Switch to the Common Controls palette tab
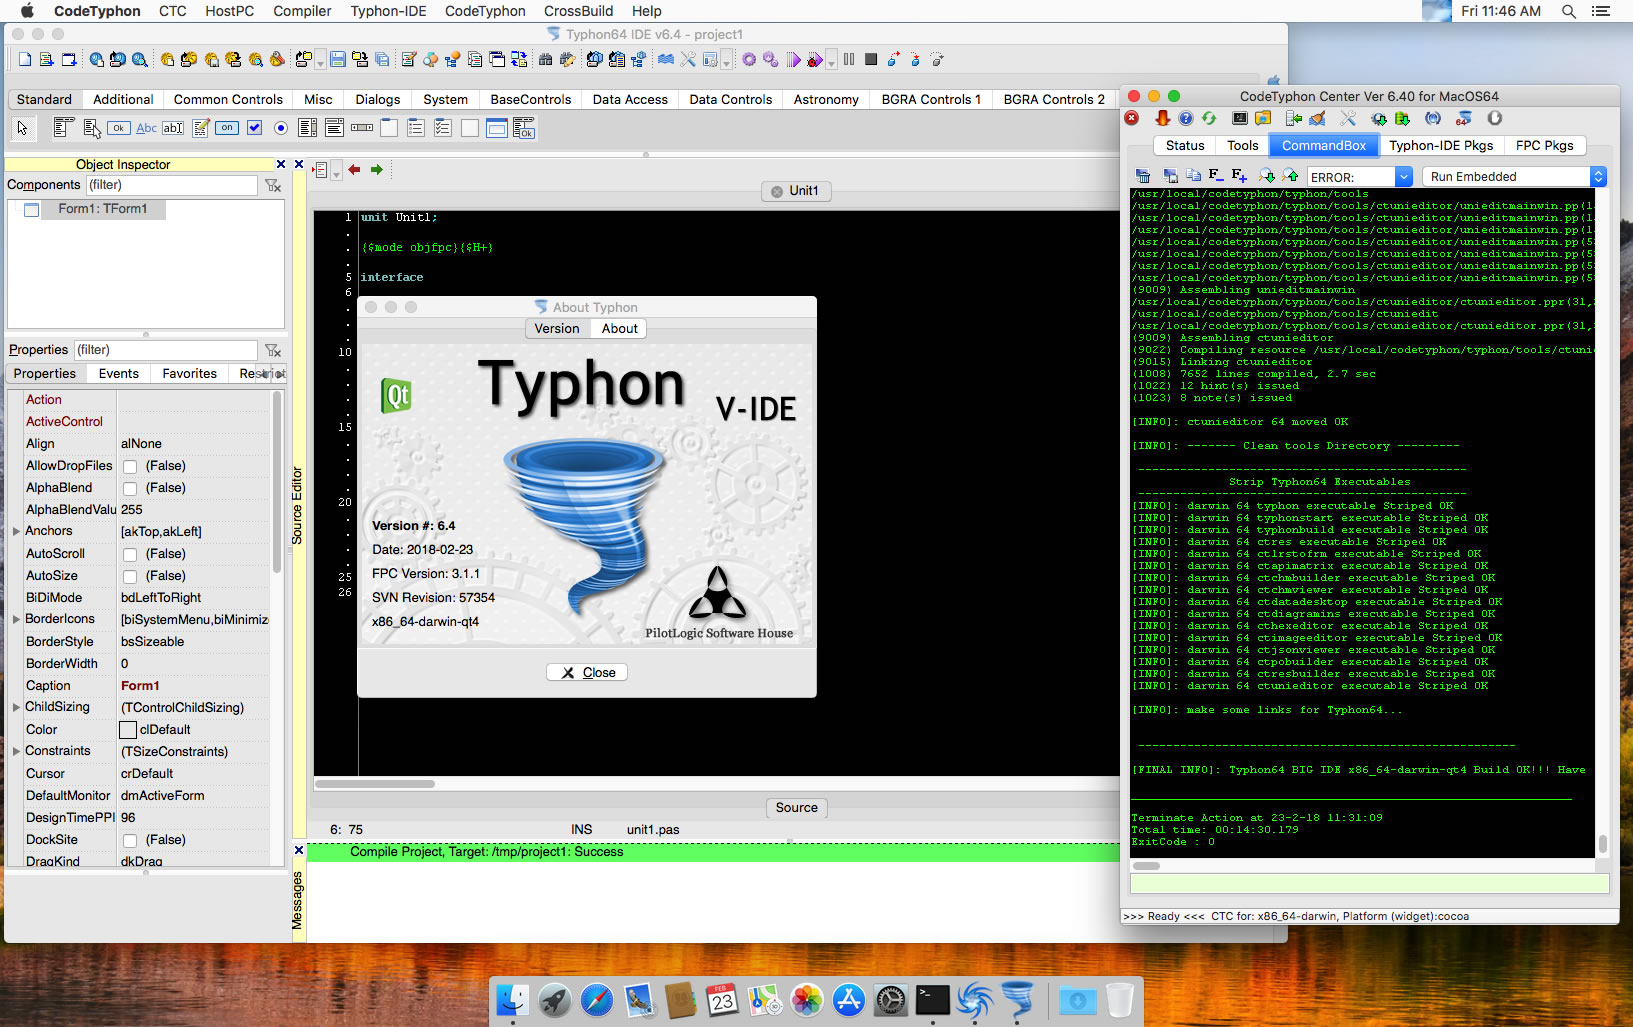This screenshot has height=1027, width=1633. [228, 99]
